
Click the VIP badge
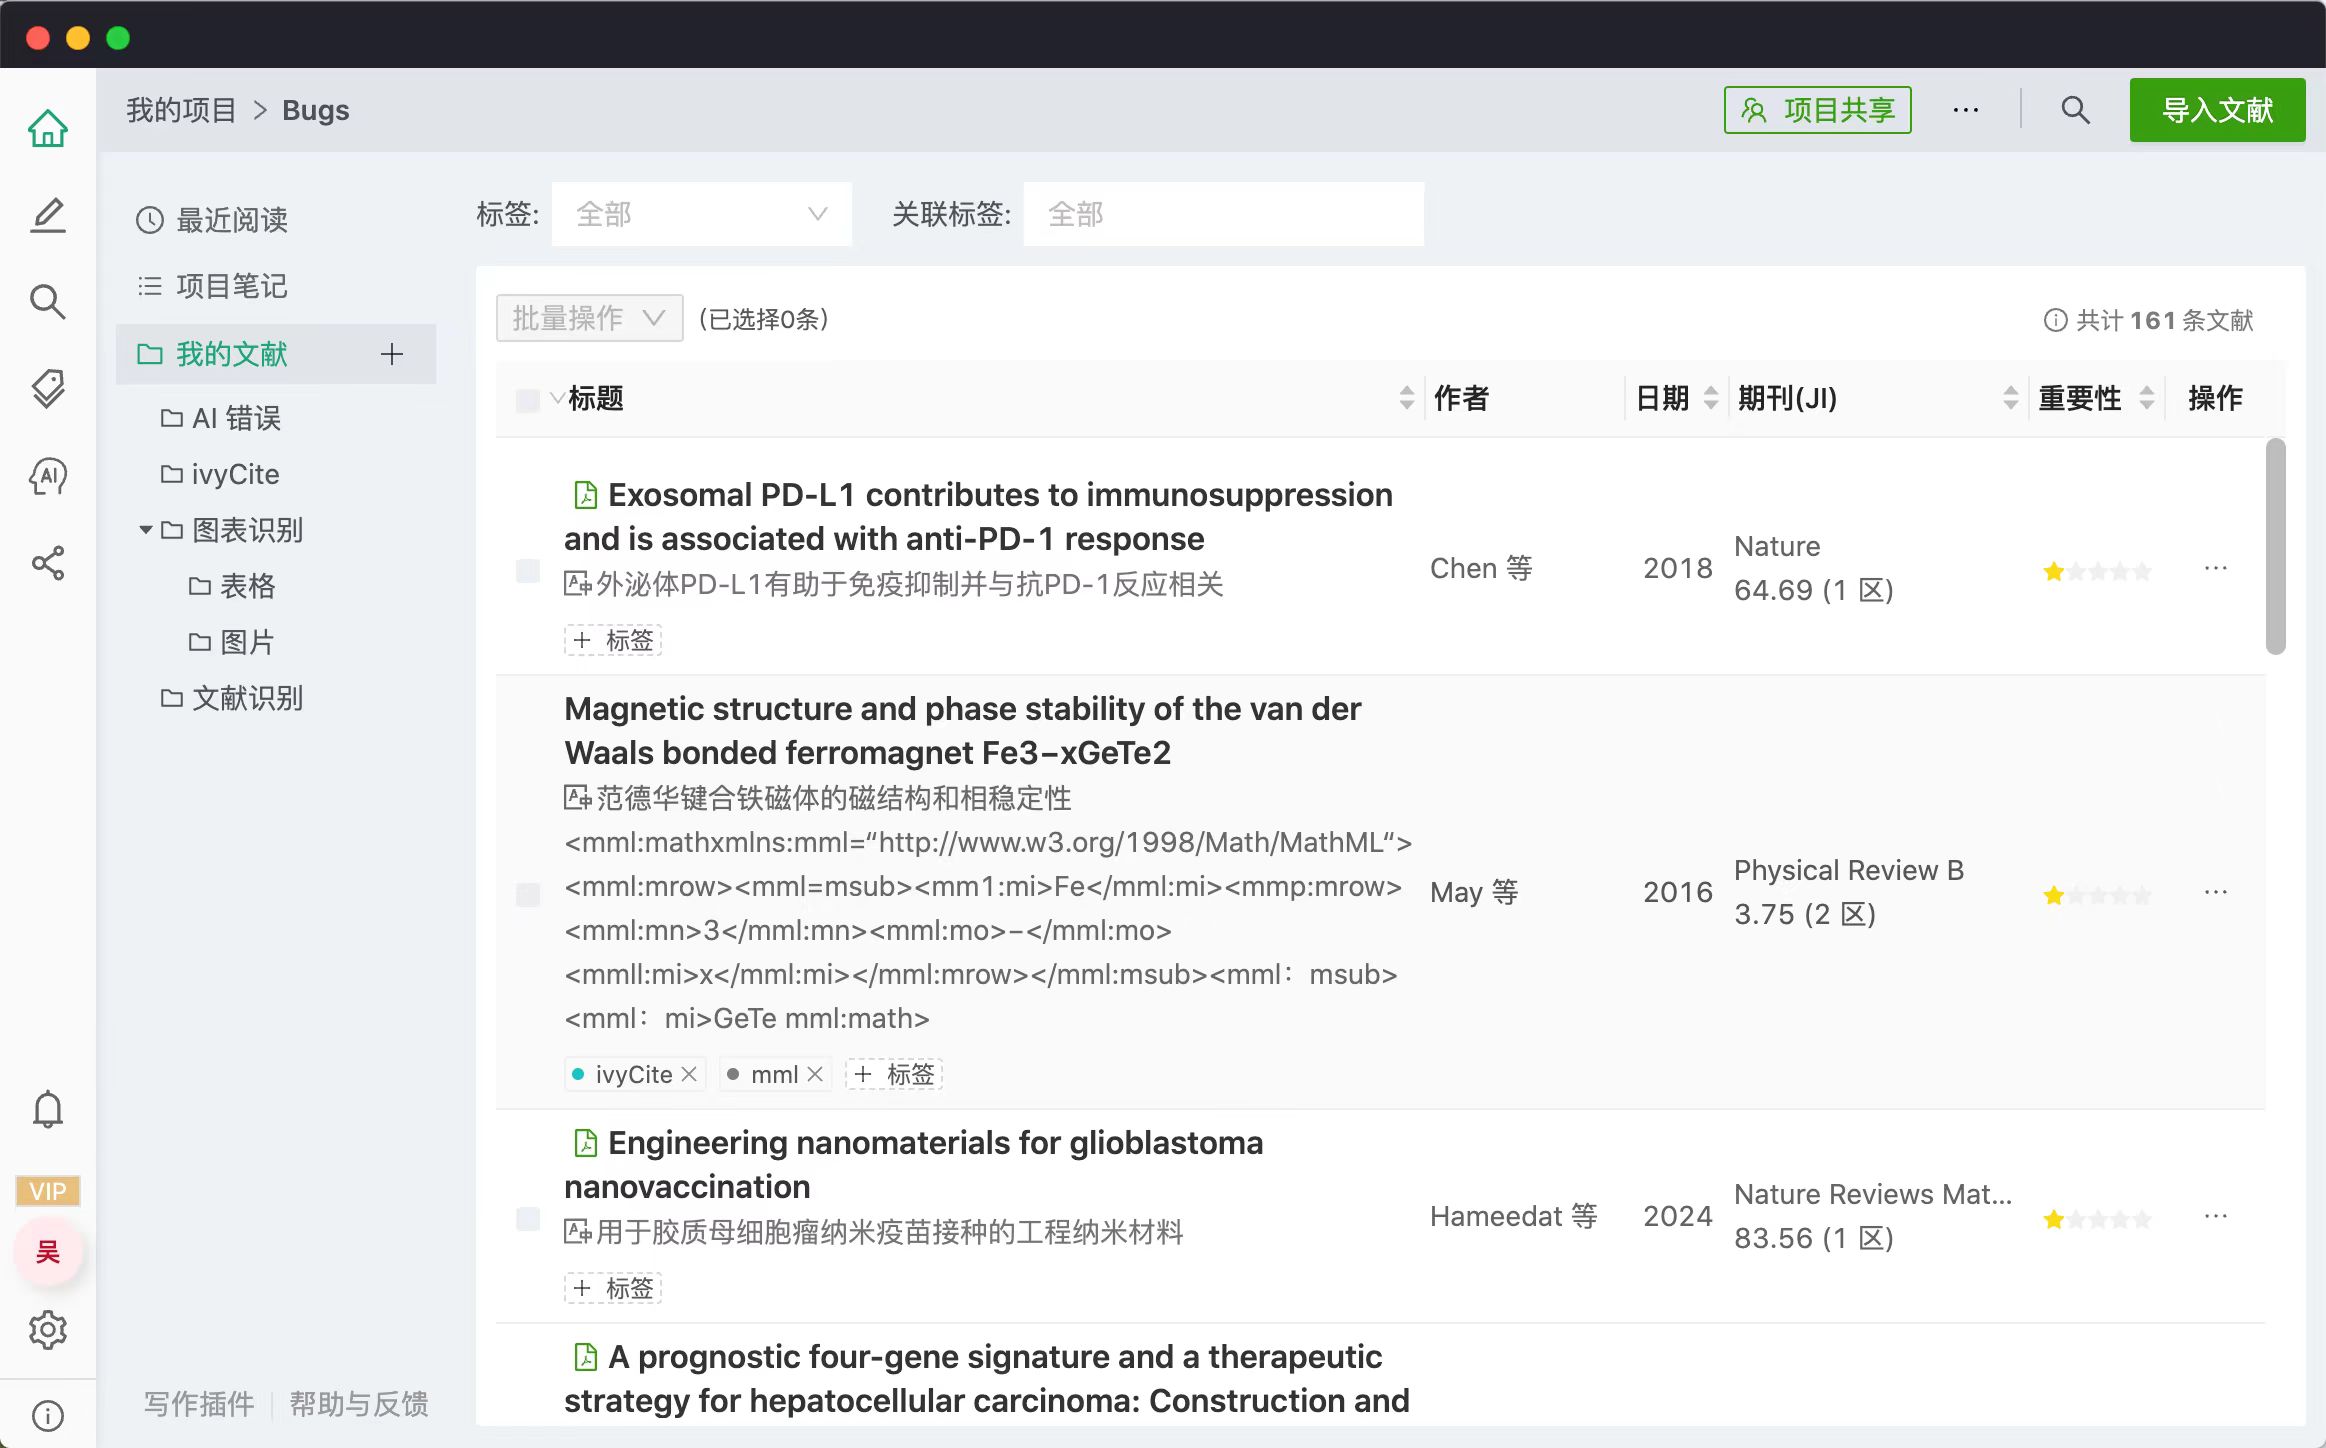(47, 1191)
